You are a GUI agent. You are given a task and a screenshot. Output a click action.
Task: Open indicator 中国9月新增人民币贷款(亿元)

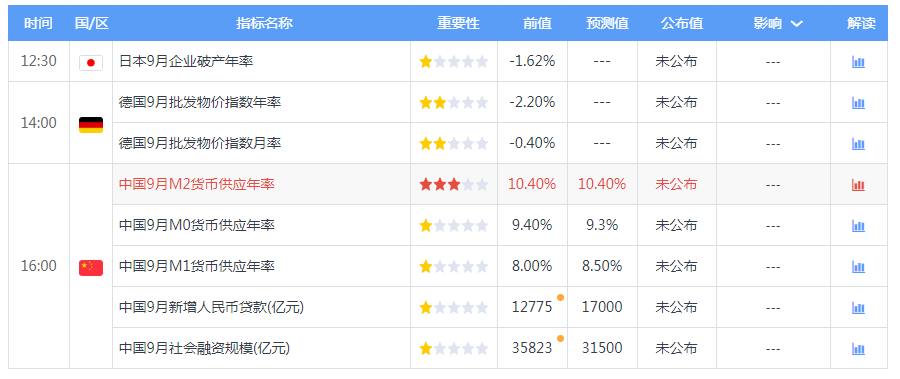tap(211, 307)
